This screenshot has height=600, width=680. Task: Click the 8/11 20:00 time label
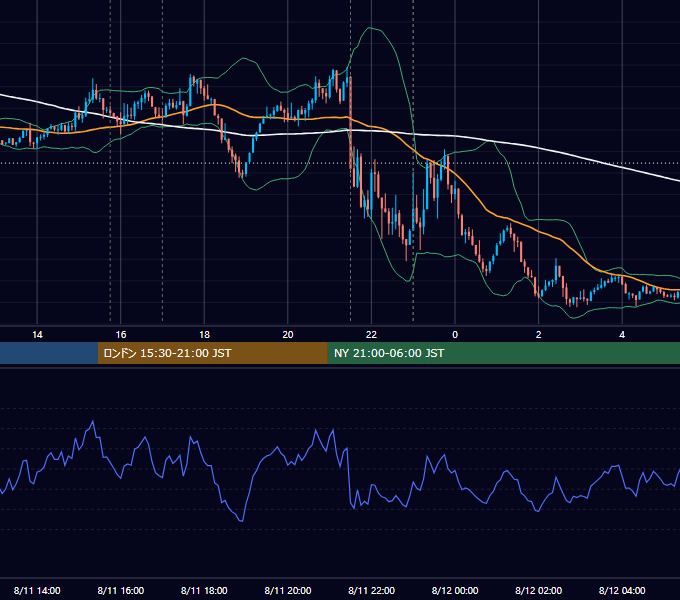click(288, 590)
